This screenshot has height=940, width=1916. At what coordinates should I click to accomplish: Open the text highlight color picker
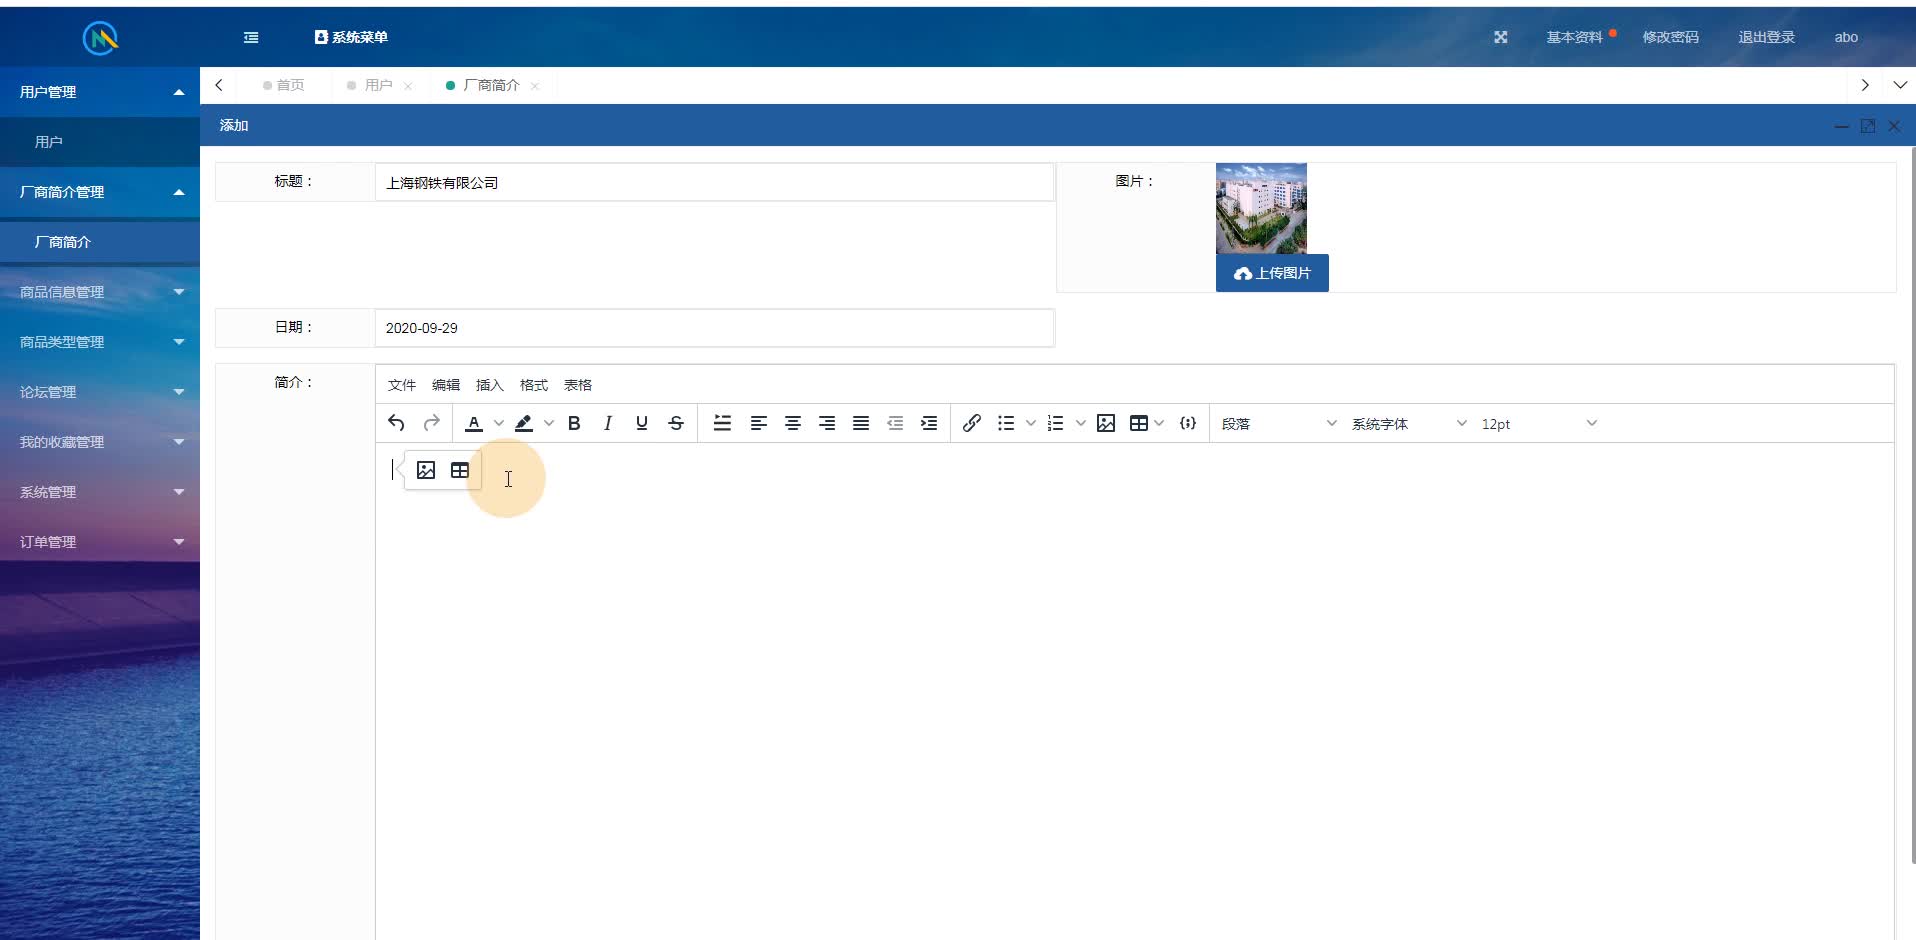(x=524, y=423)
